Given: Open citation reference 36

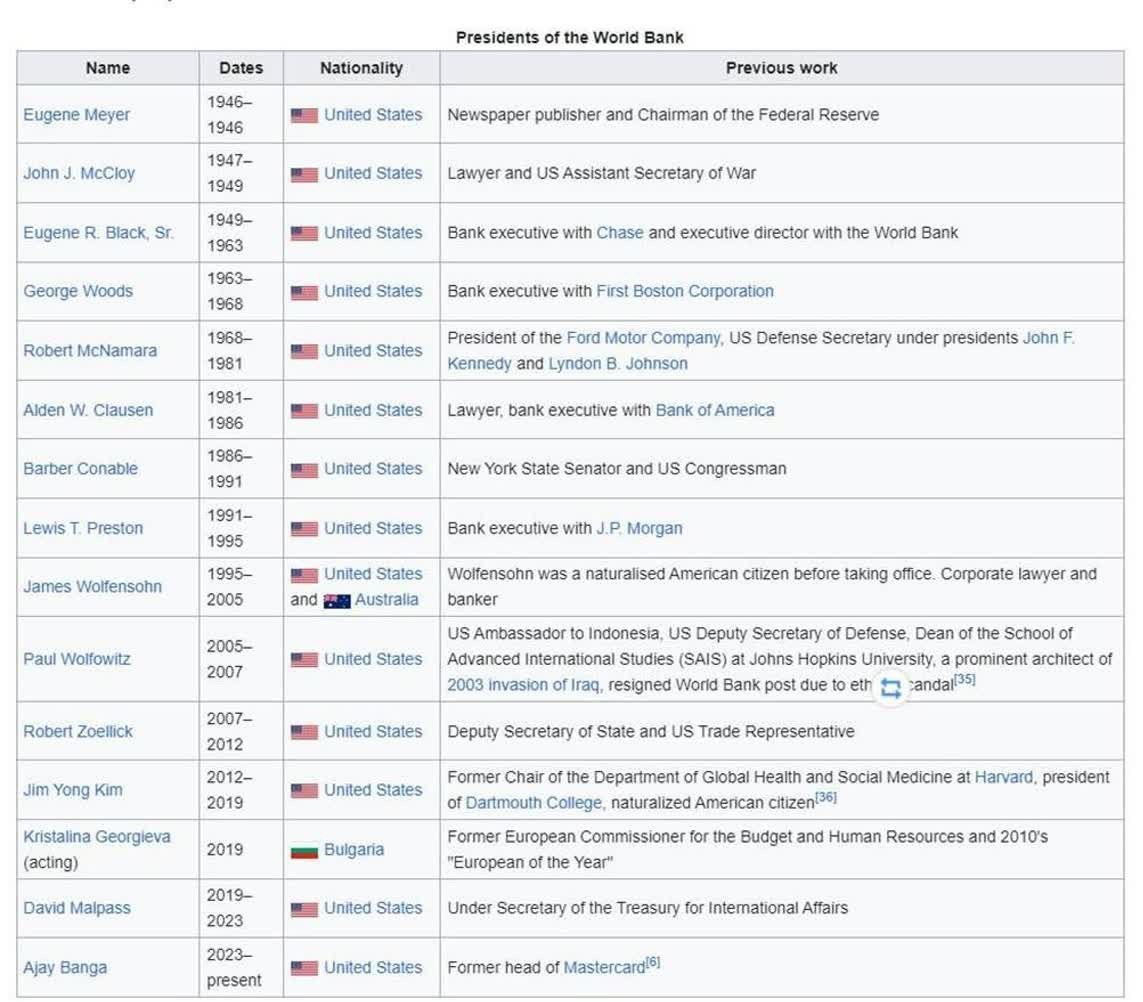Looking at the screenshot, I should (x=826, y=798).
